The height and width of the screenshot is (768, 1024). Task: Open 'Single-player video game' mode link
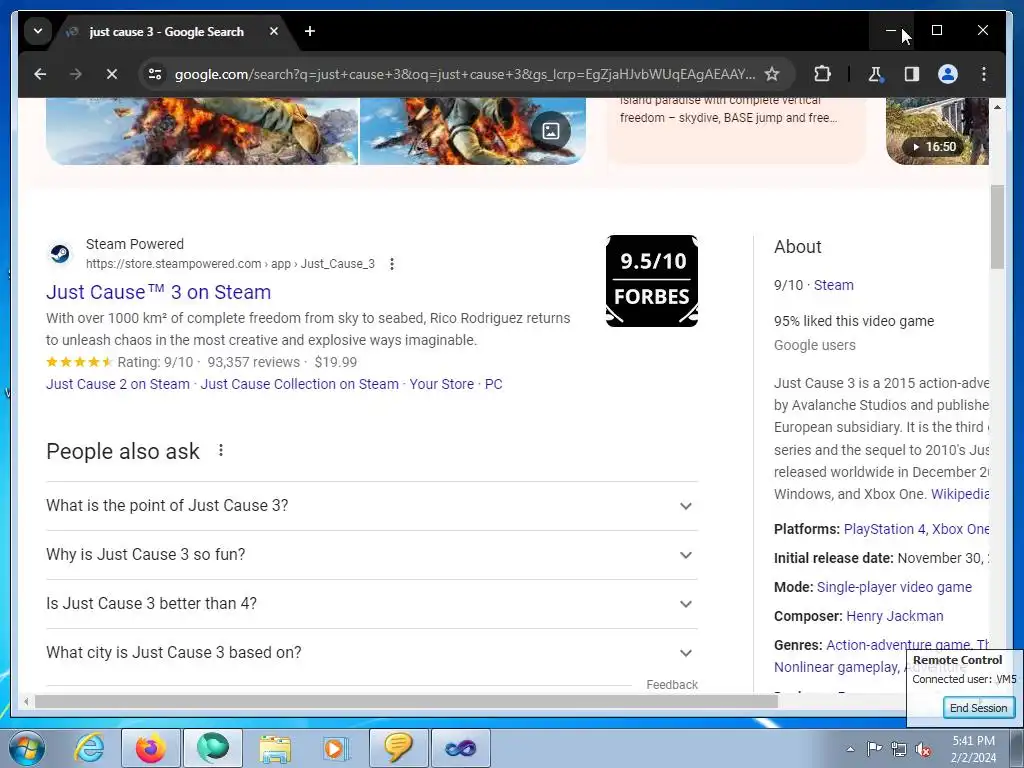tap(894, 587)
